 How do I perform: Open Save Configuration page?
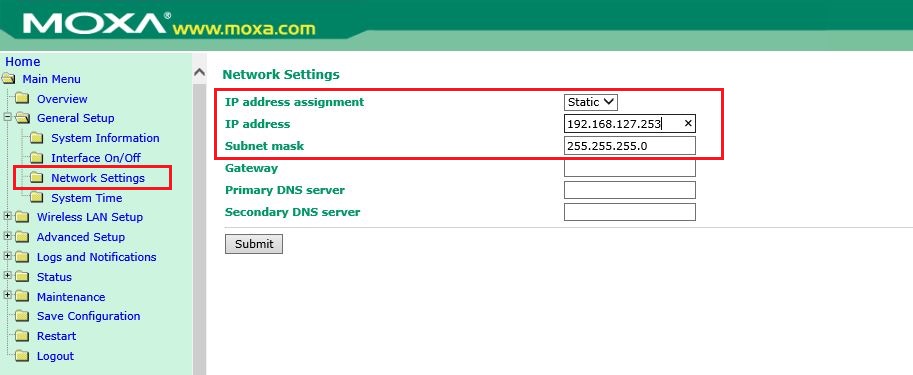point(89,316)
